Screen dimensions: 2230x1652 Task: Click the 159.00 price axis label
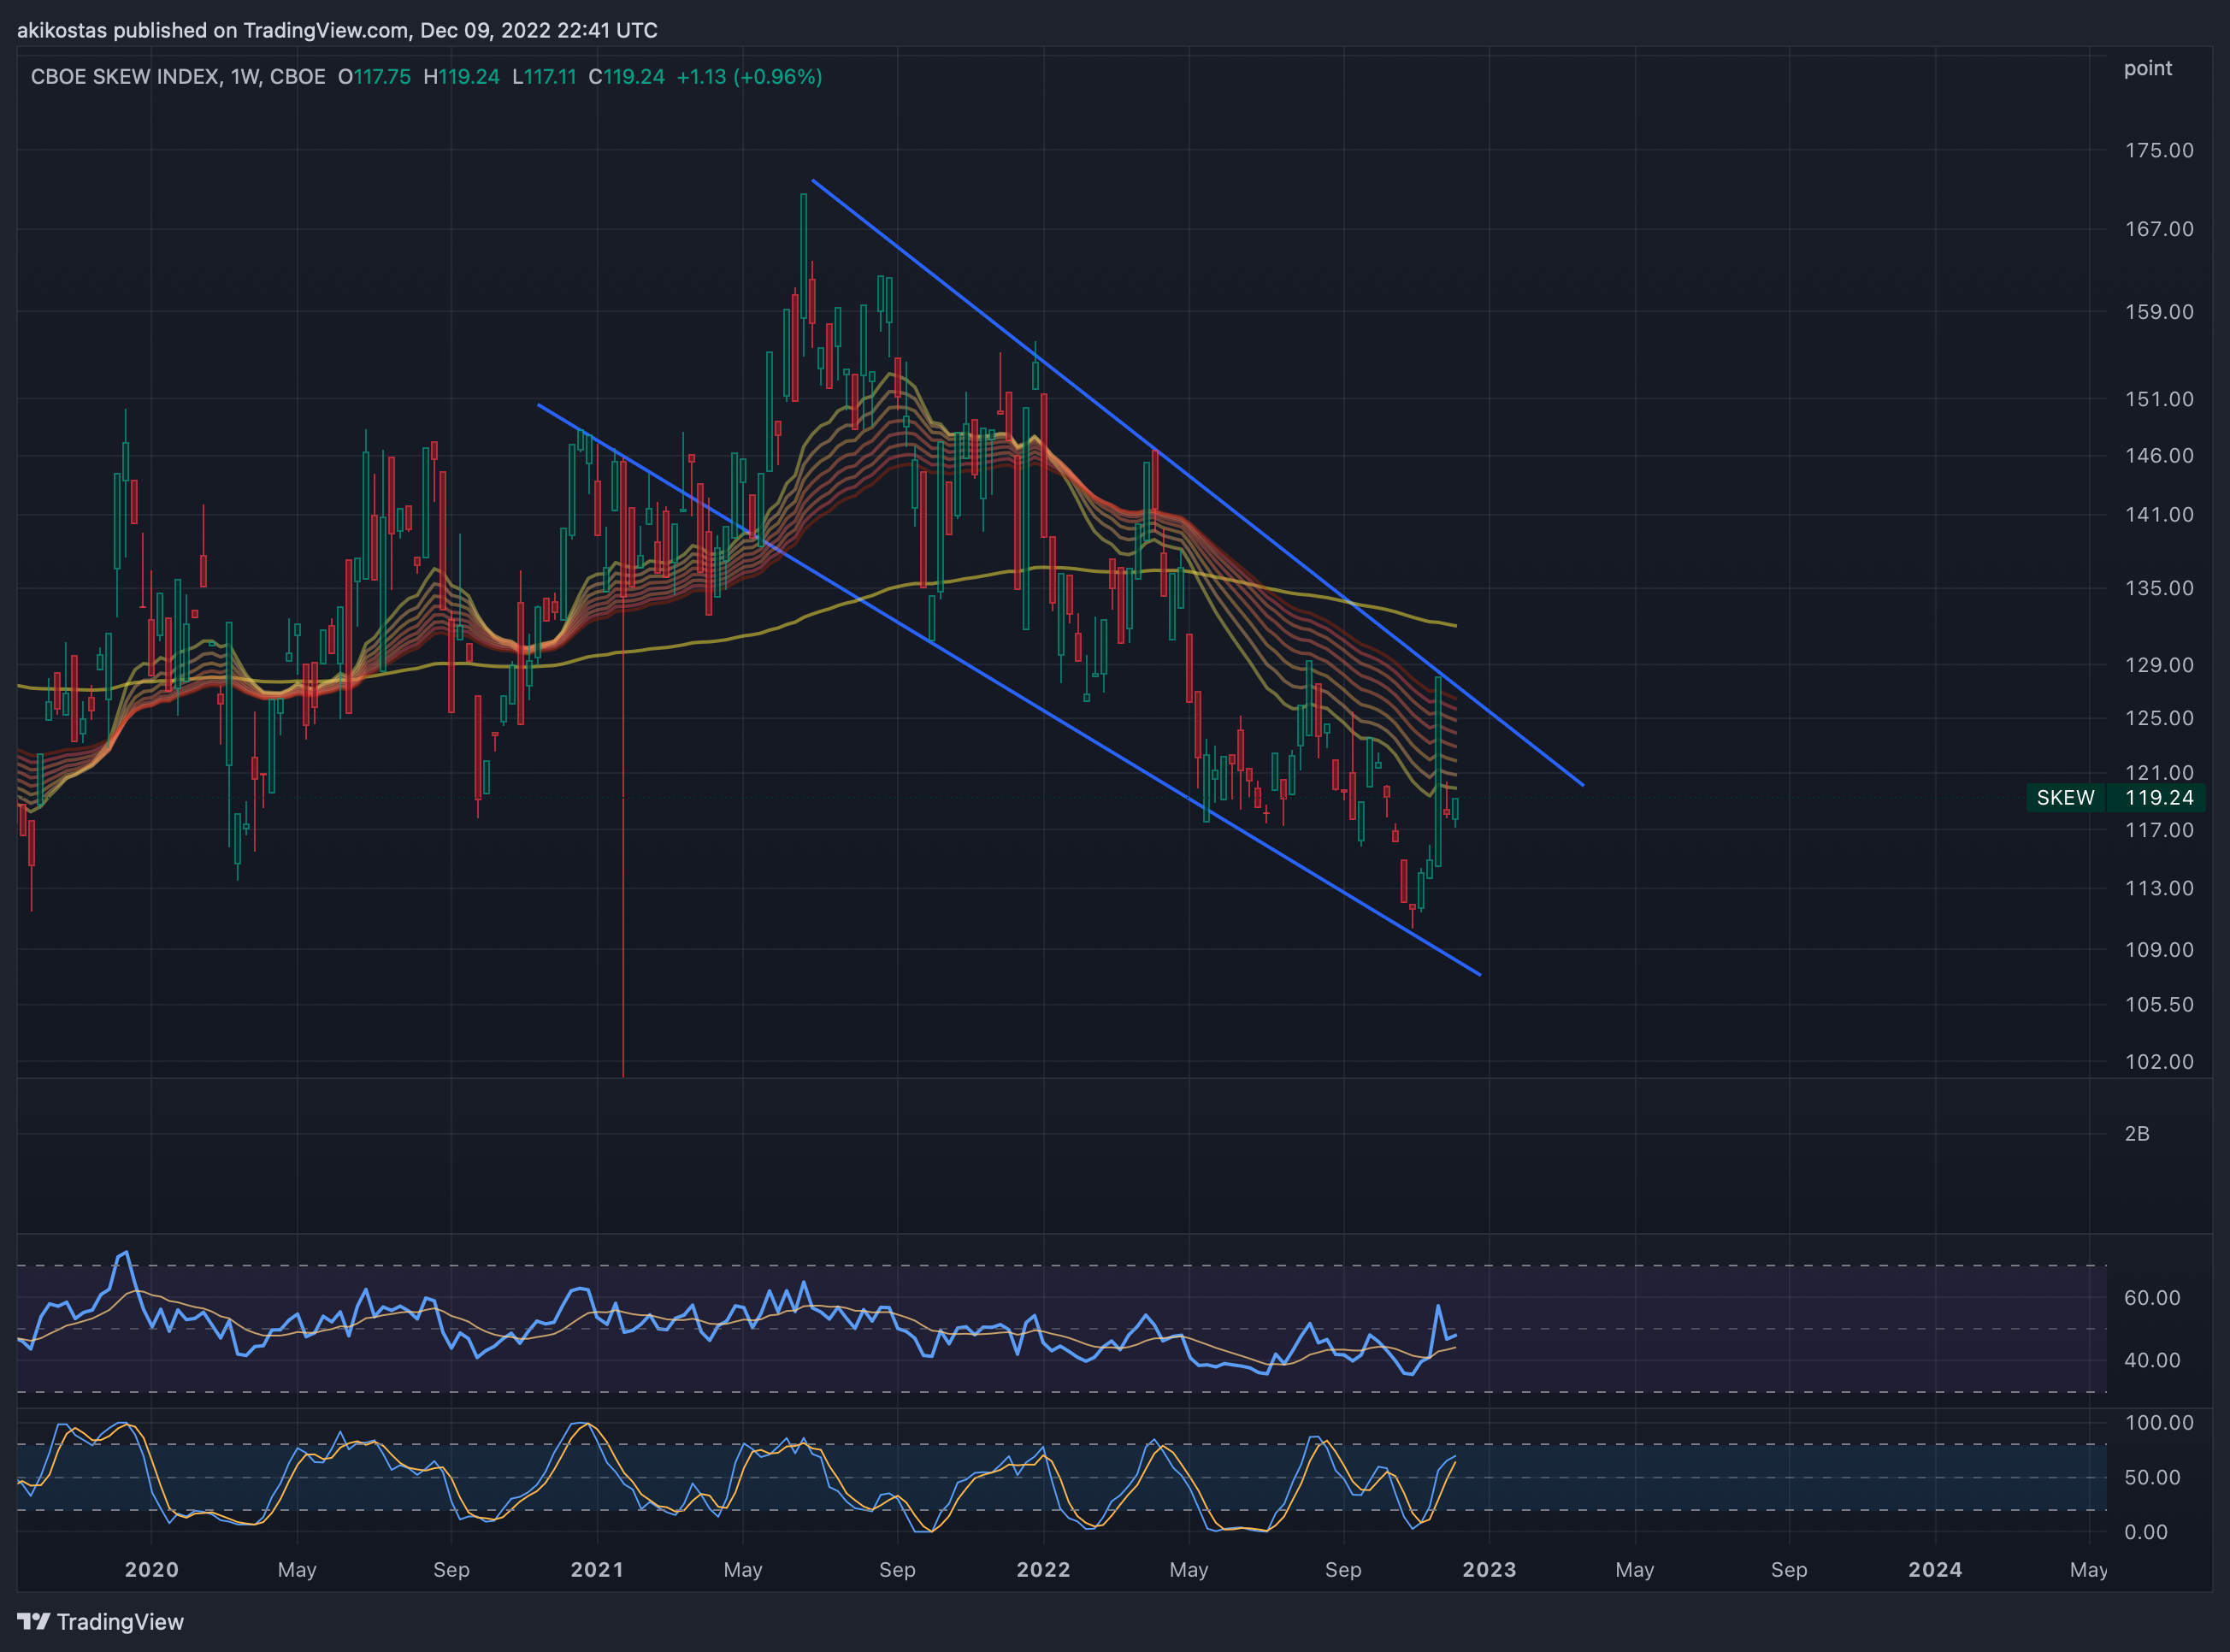click(x=2159, y=312)
